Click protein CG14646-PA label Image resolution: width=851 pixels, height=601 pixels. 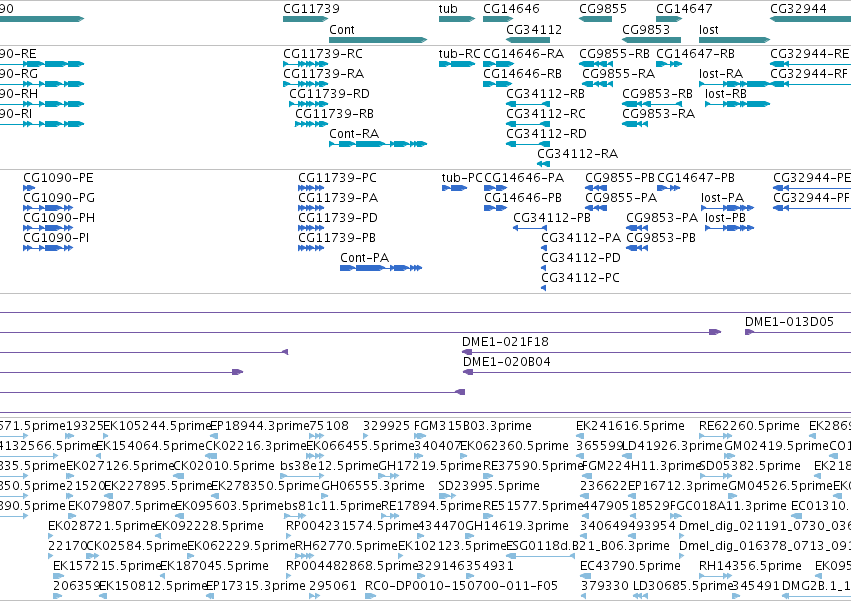click(x=524, y=178)
